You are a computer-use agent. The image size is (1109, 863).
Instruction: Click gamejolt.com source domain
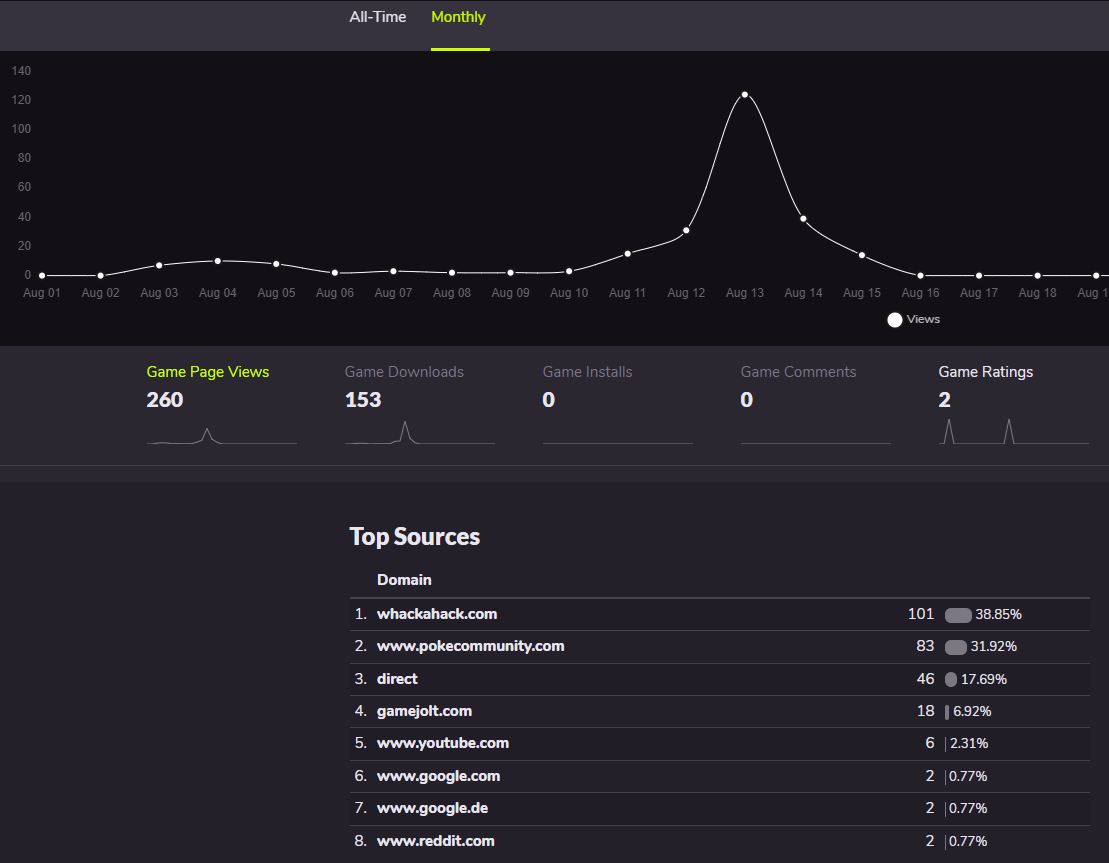coord(424,711)
